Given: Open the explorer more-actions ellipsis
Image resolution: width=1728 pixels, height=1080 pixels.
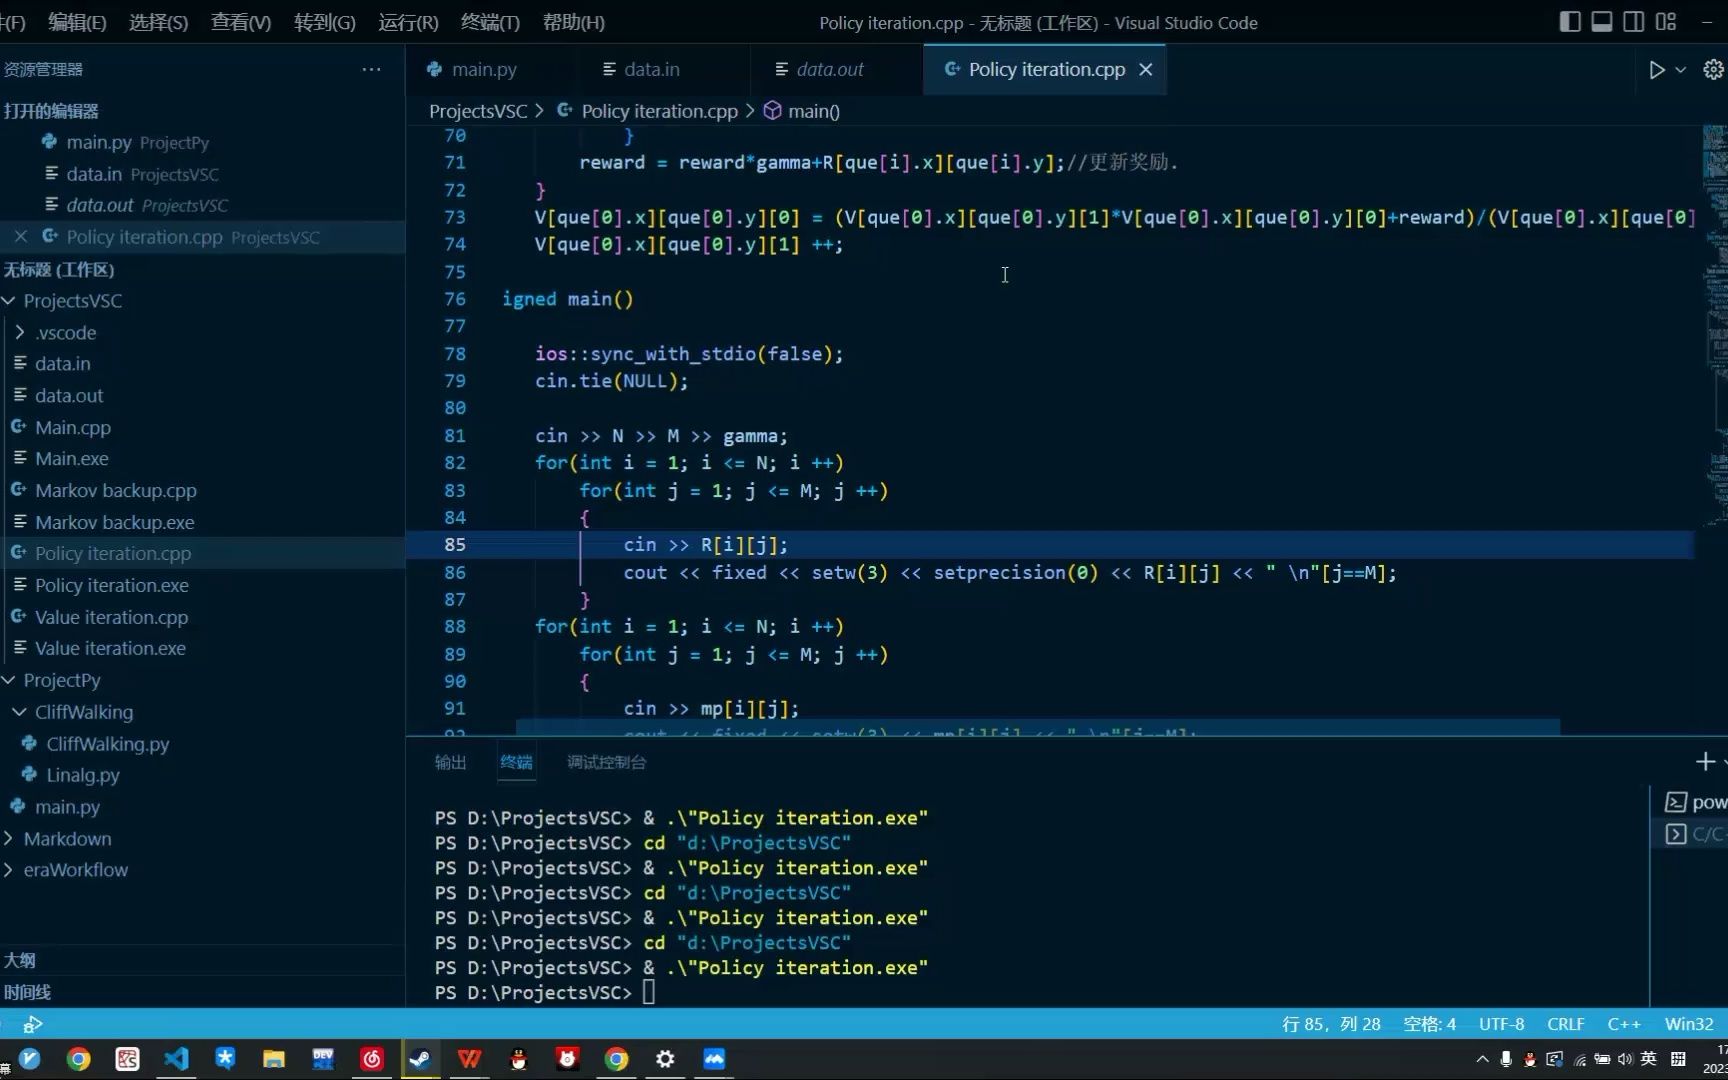Looking at the screenshot, I should pos(371,69).
